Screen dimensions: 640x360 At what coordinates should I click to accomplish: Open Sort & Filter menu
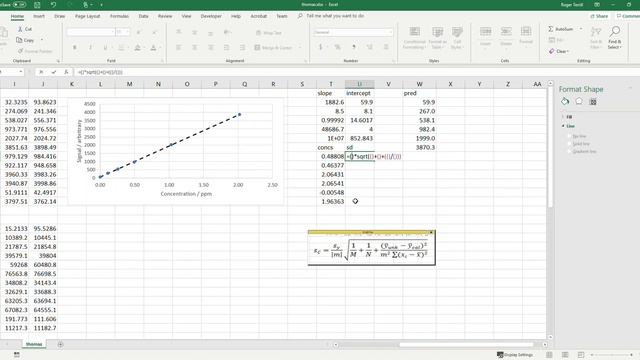pos(596,38)
